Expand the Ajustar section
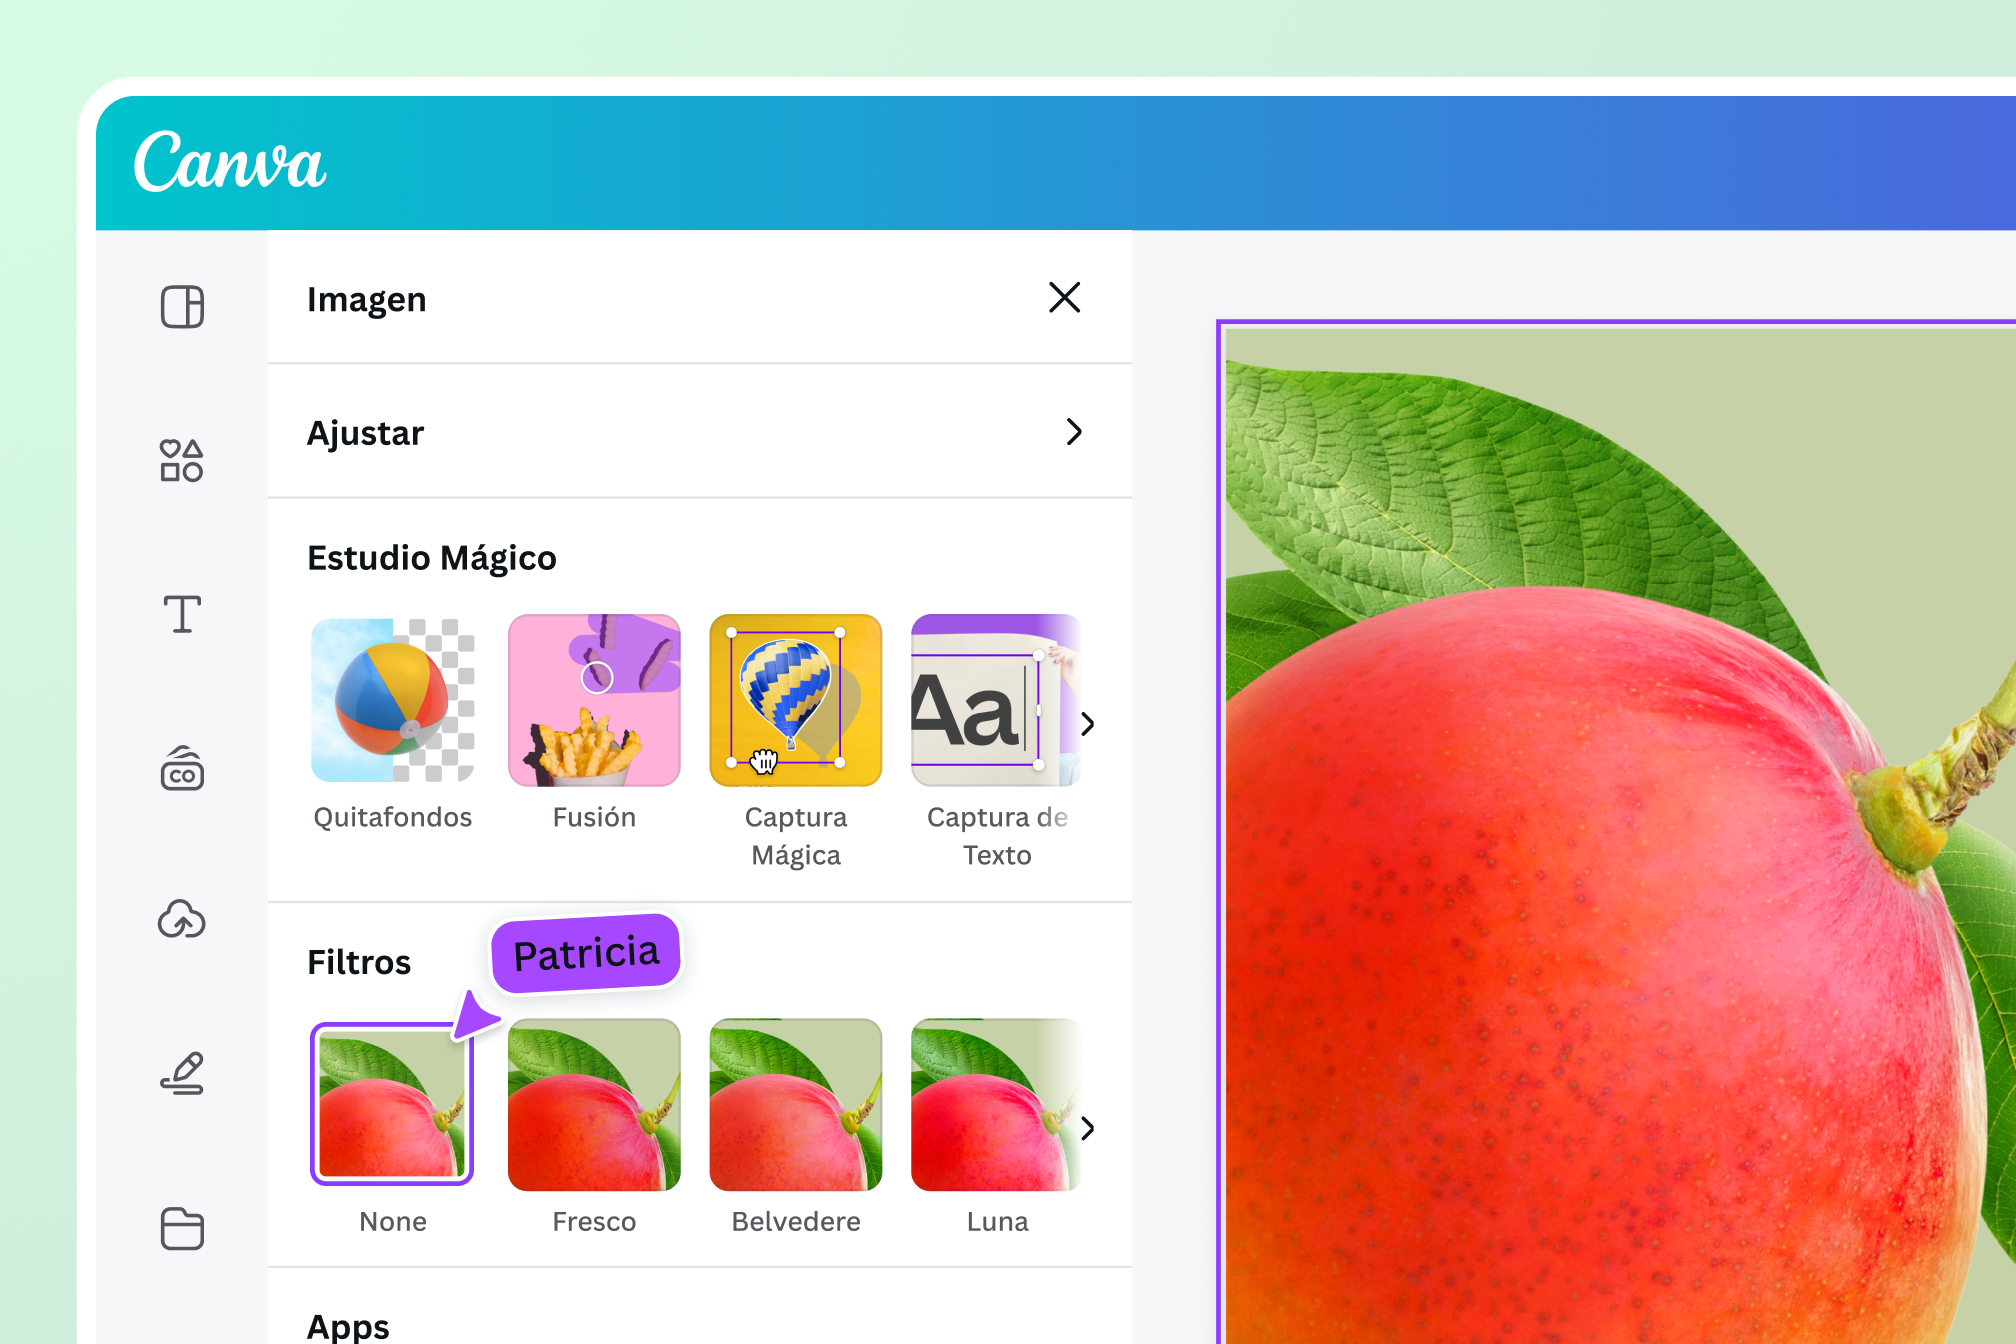 699,432
